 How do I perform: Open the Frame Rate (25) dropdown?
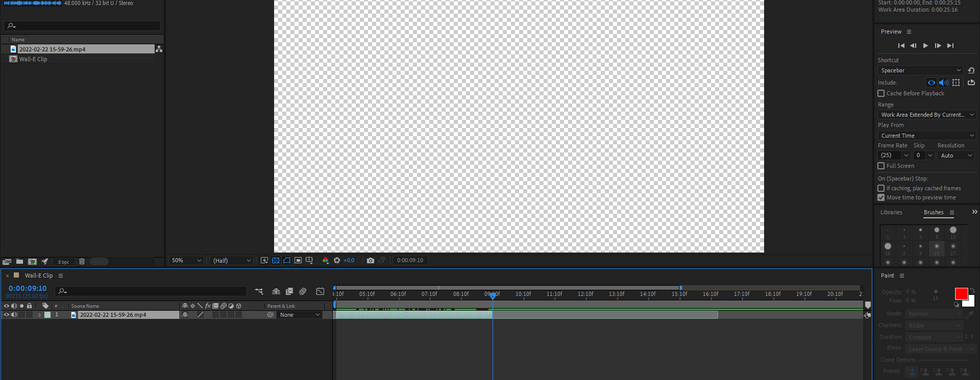click(894, 155)
